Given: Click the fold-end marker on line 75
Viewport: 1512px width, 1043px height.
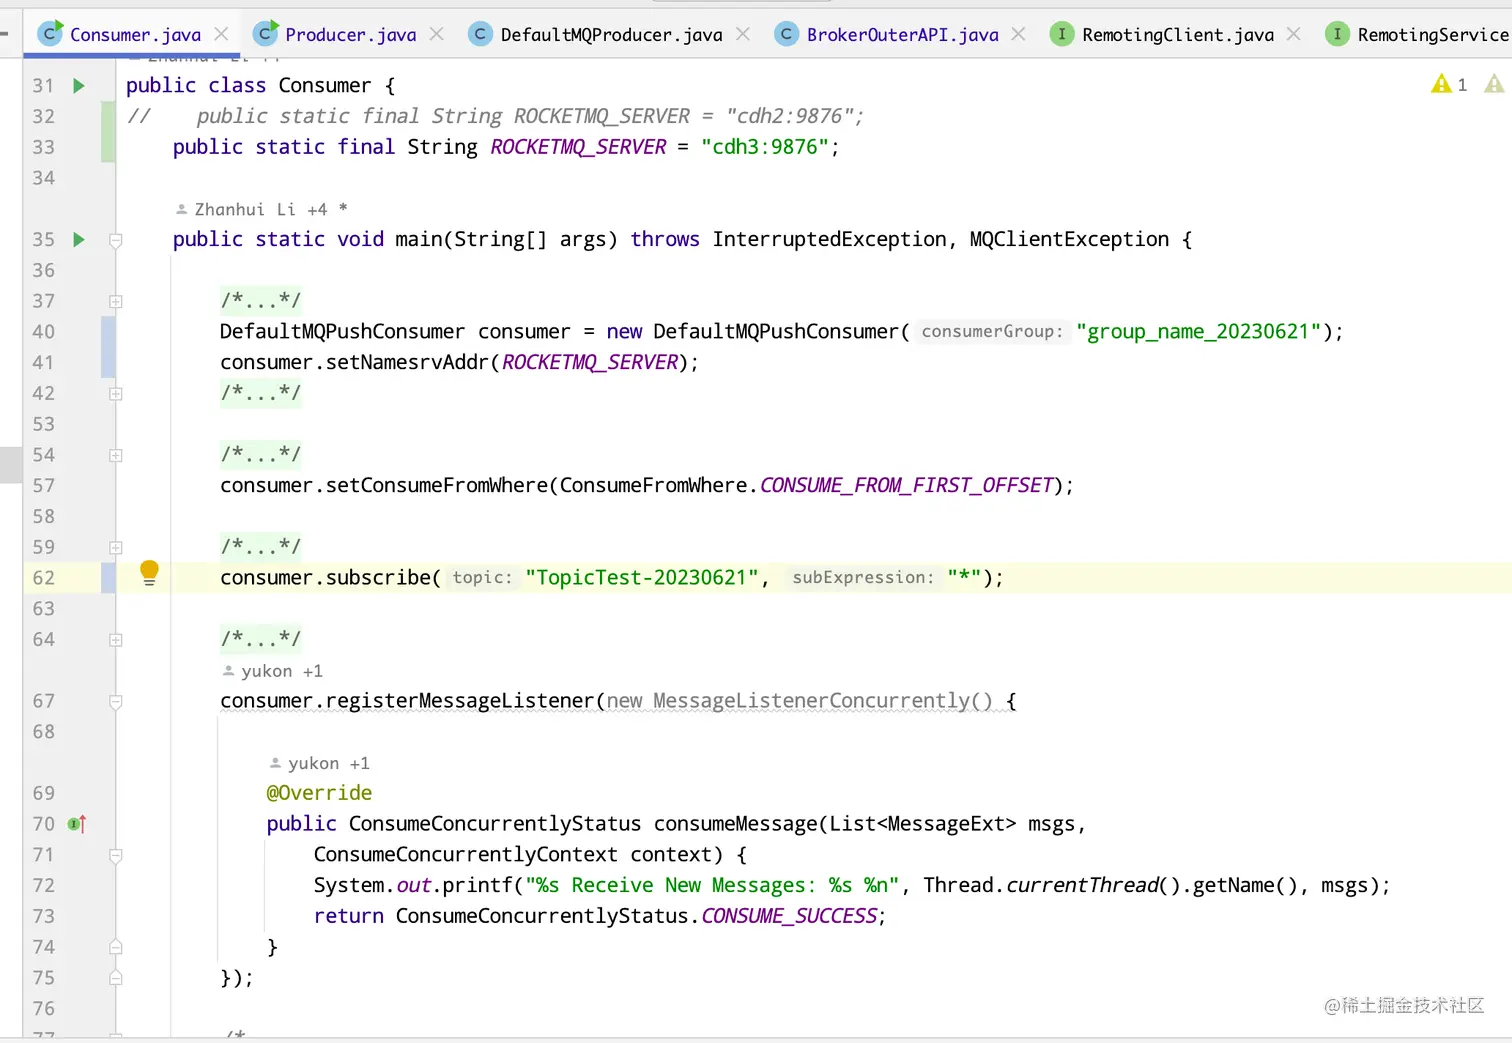Looking at the screenshot, I should pos(116,978).
